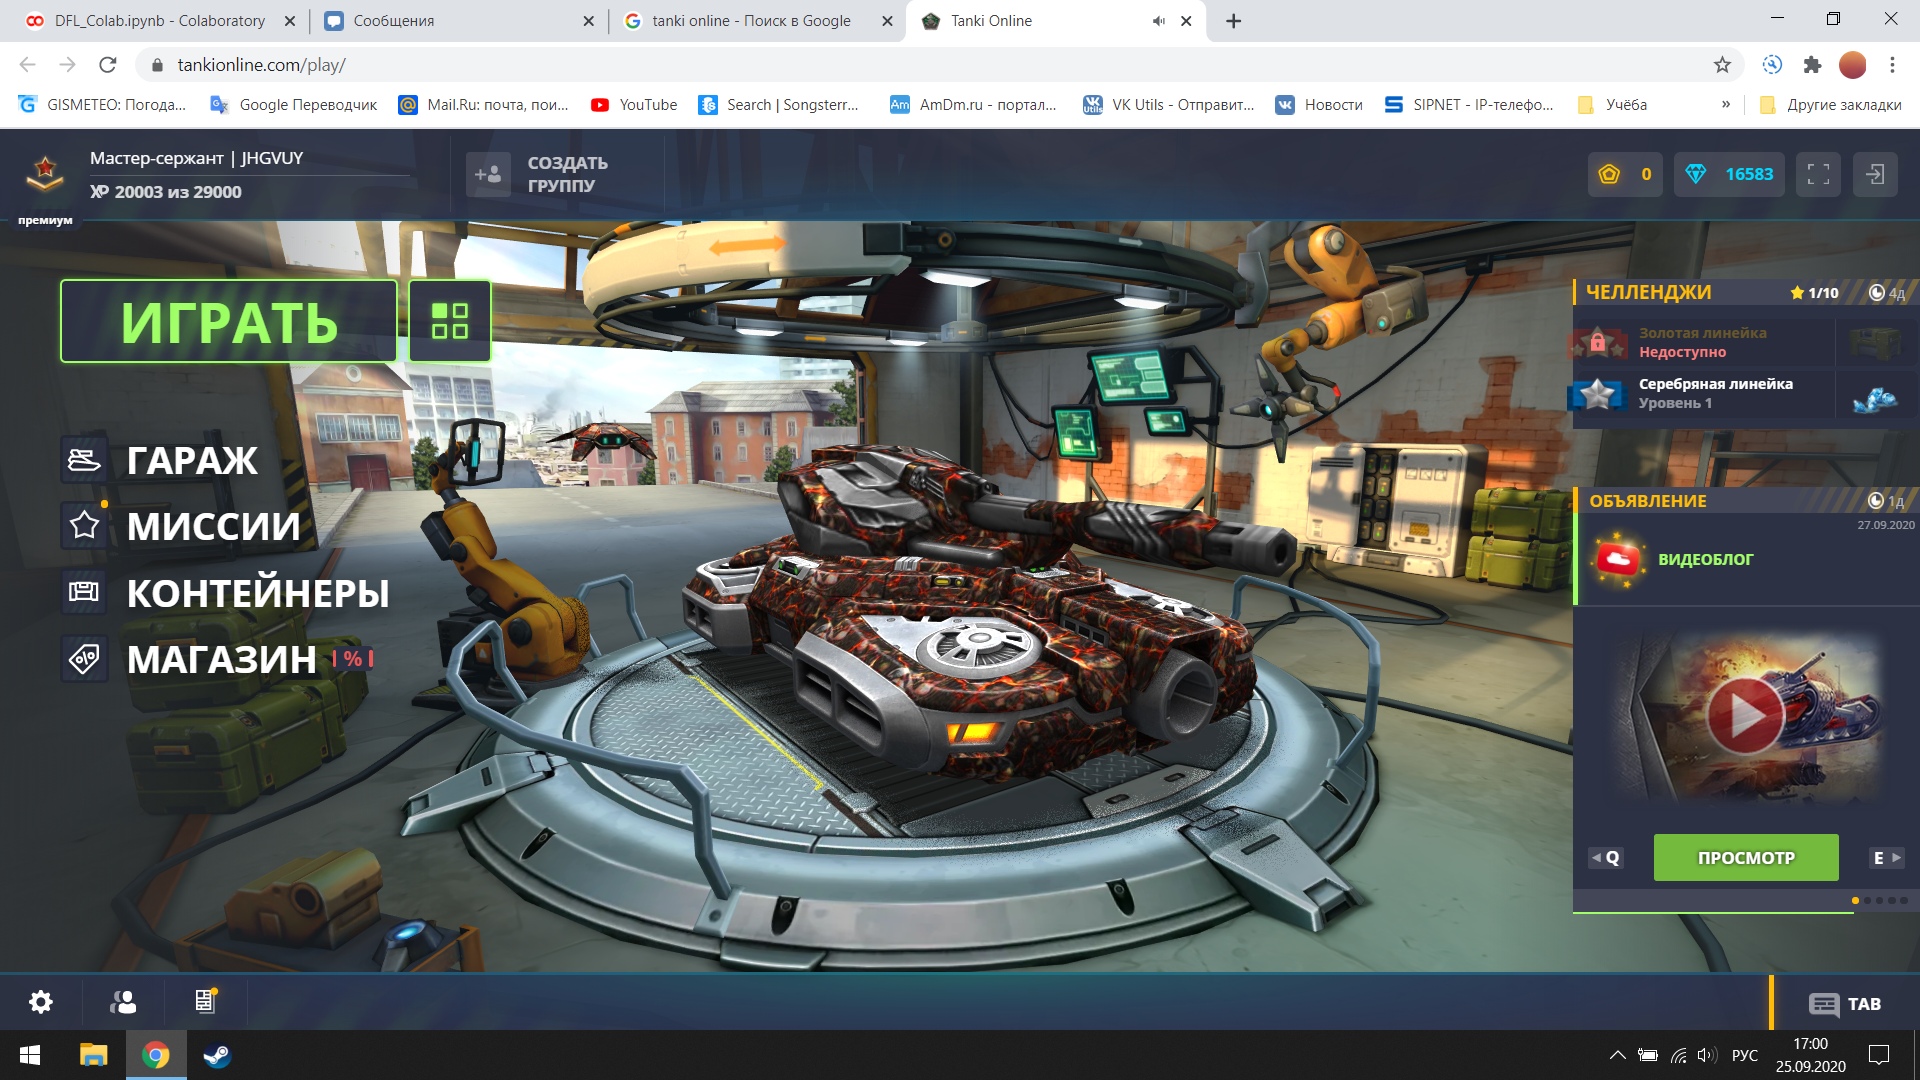This screenshot has width=1920, height=1080.
Task: Click the green ПРОСМОТР button
Action: coord(1746,858)
